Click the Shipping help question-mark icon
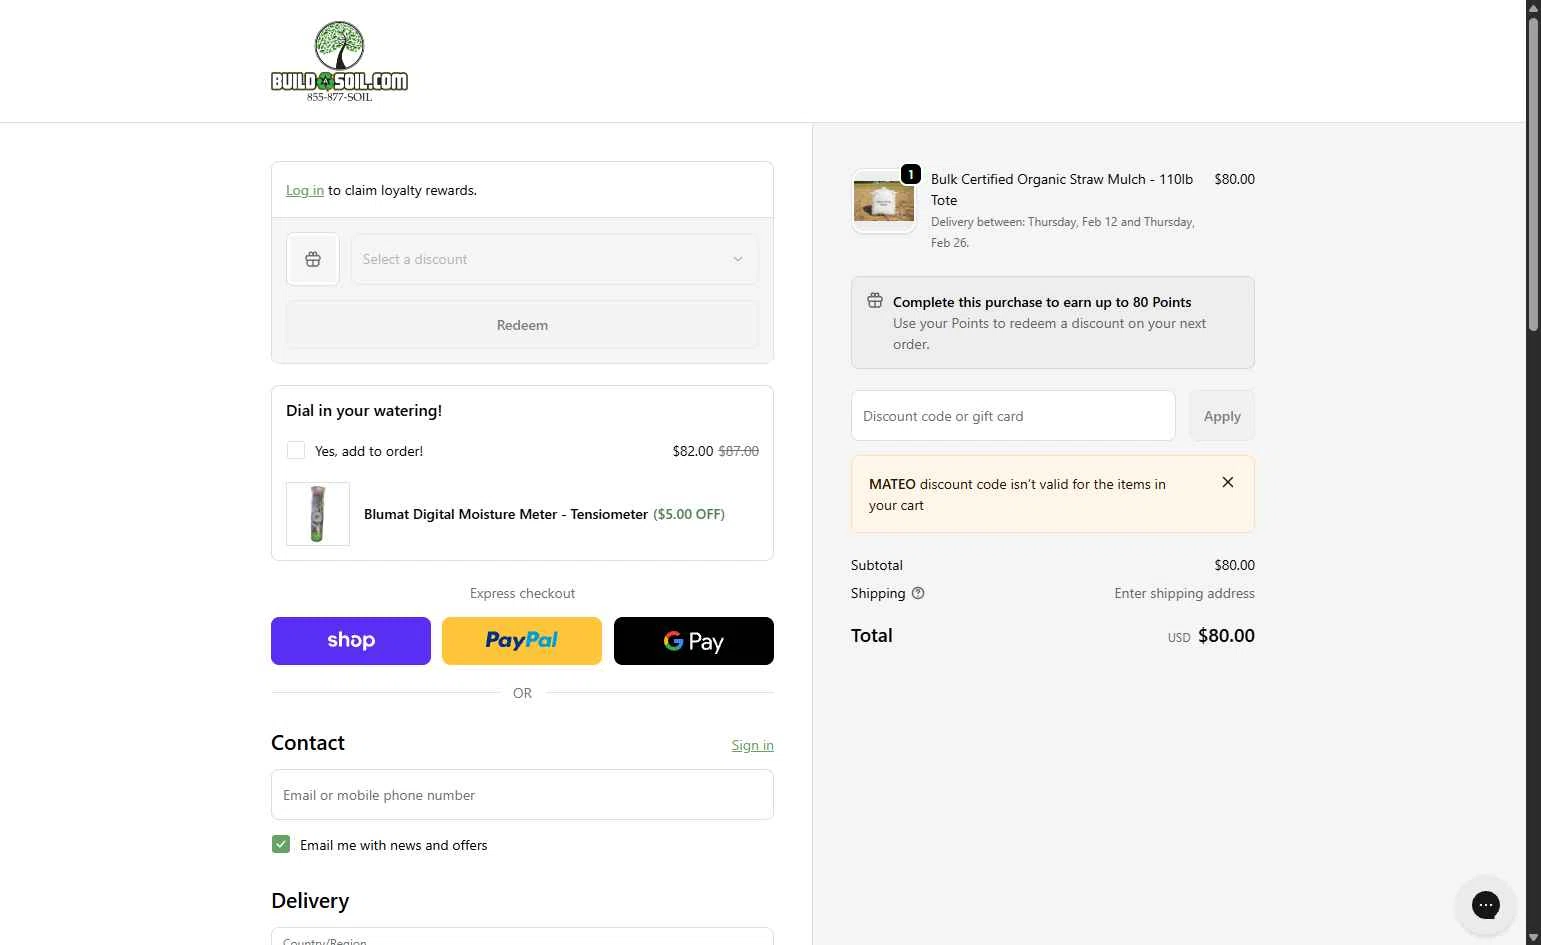The width and height of the screenshot is (1541, 945). (918, 593)
